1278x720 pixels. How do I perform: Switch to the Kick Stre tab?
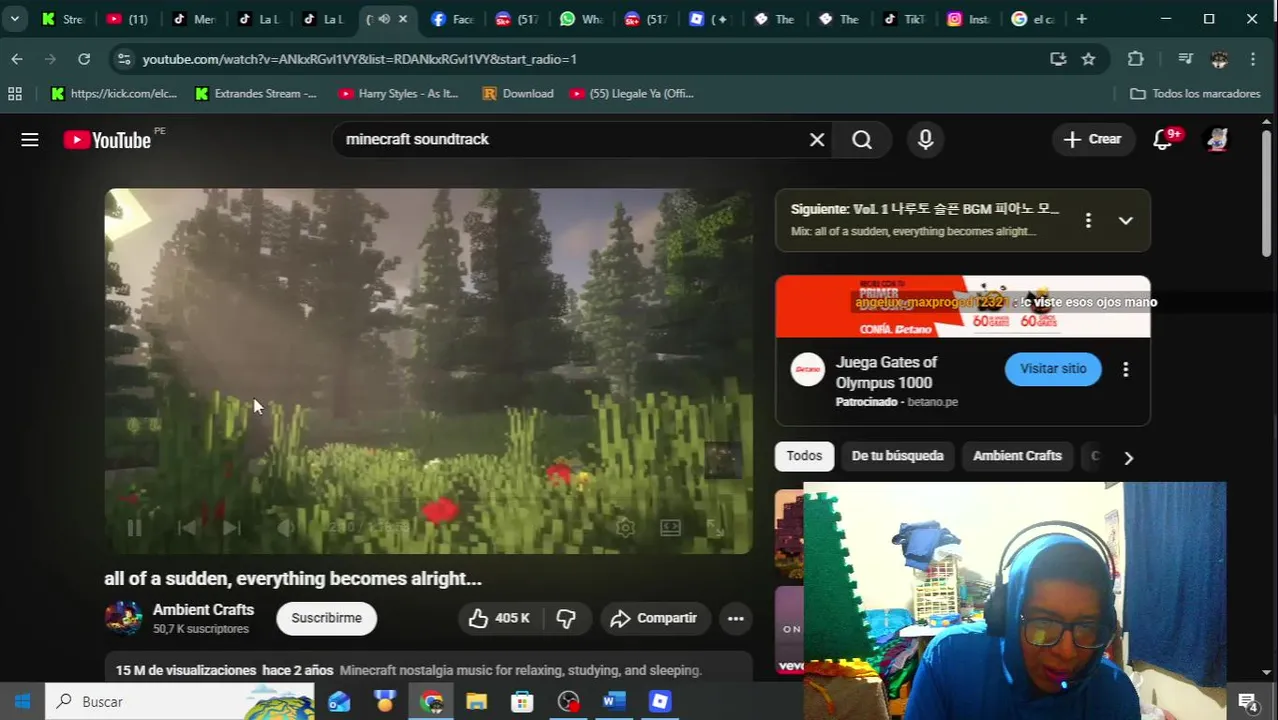point(63,19)
